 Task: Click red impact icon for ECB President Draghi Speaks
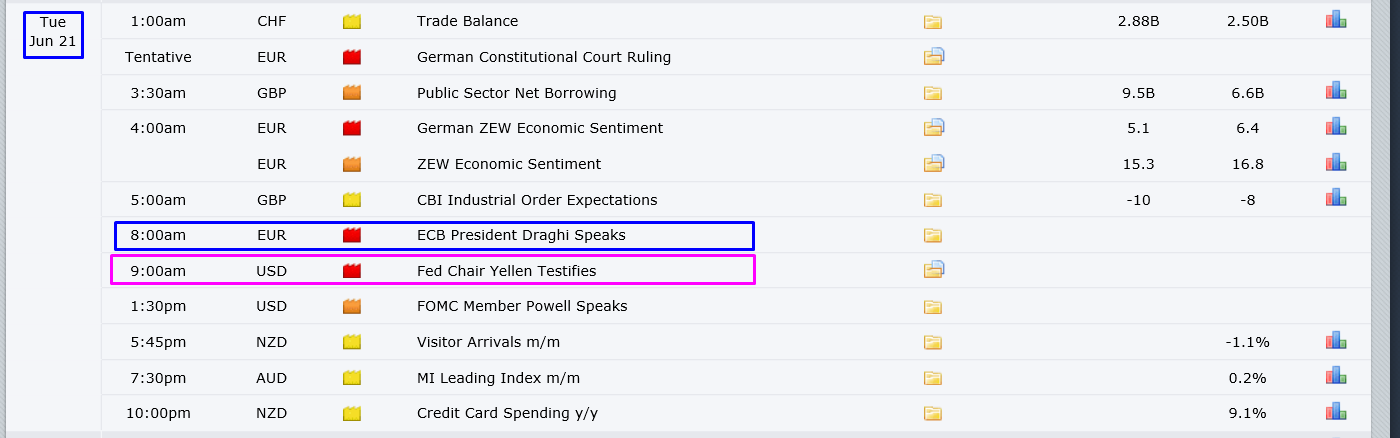point(351,235)
